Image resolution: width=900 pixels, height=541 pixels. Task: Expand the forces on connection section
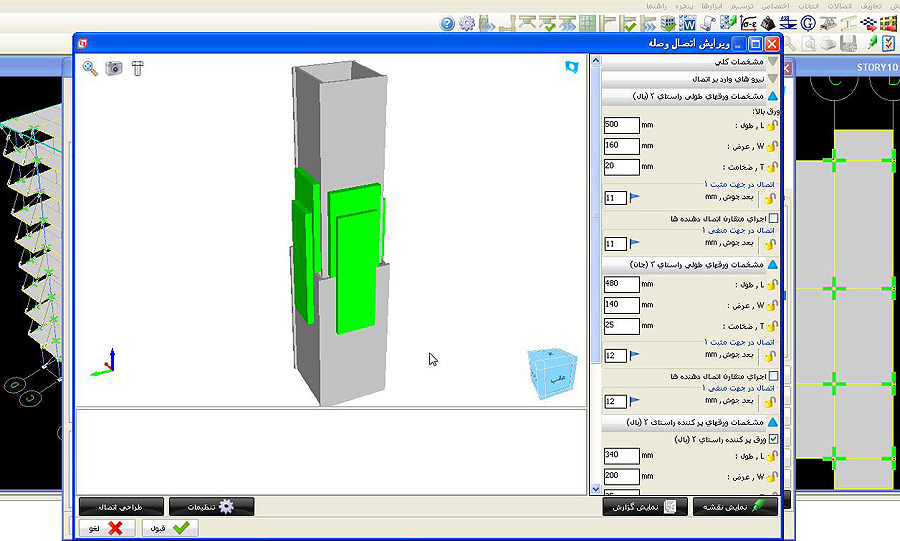771,79
